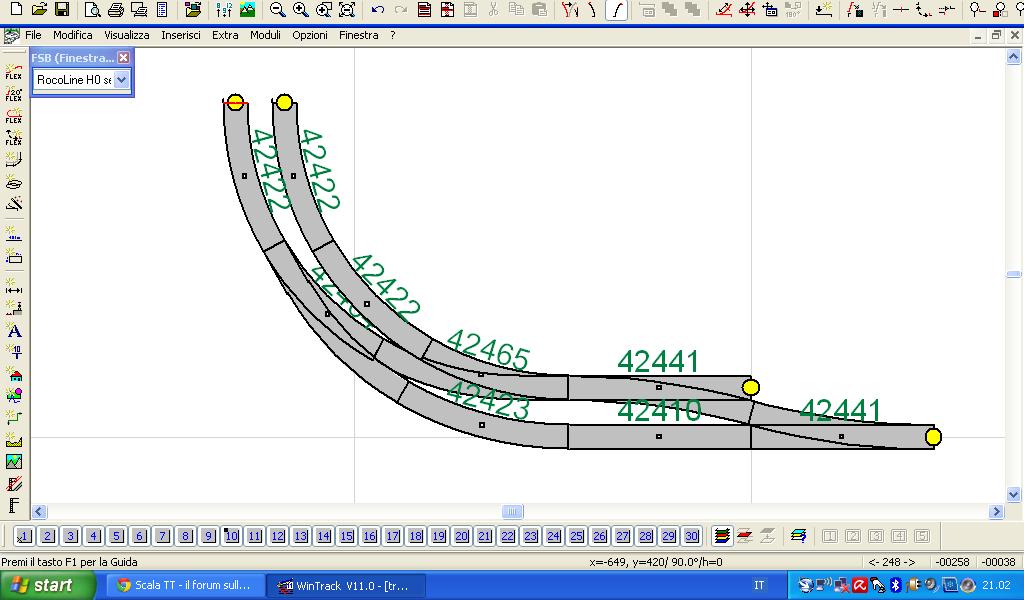Viewport: 1024px width, 600px height.
Task: Print the track plan
Action: pyautogui.click(x=116, y=9)
